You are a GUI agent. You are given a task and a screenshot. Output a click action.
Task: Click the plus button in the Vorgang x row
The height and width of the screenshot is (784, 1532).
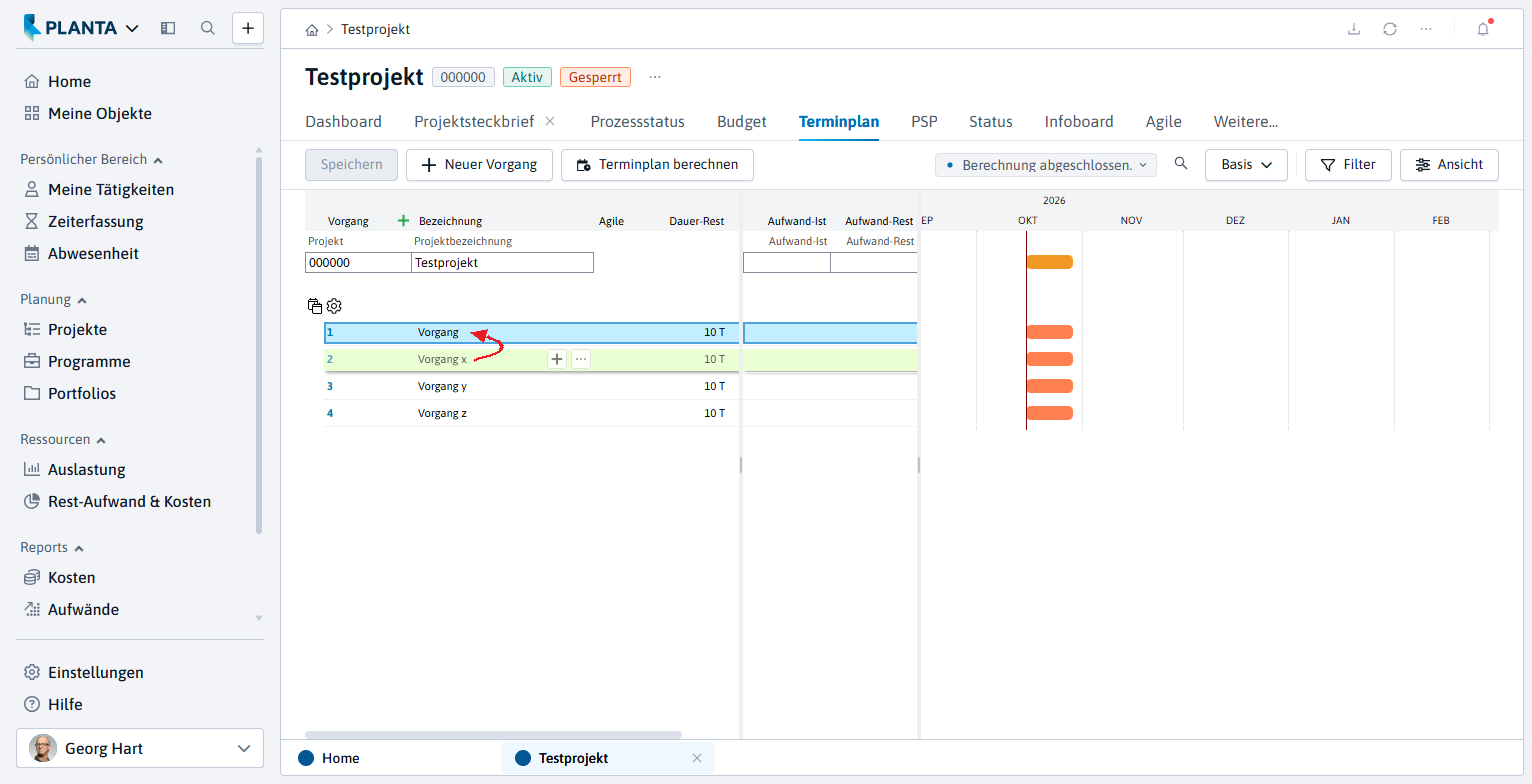pyautogui.click(x=557, y=359)
